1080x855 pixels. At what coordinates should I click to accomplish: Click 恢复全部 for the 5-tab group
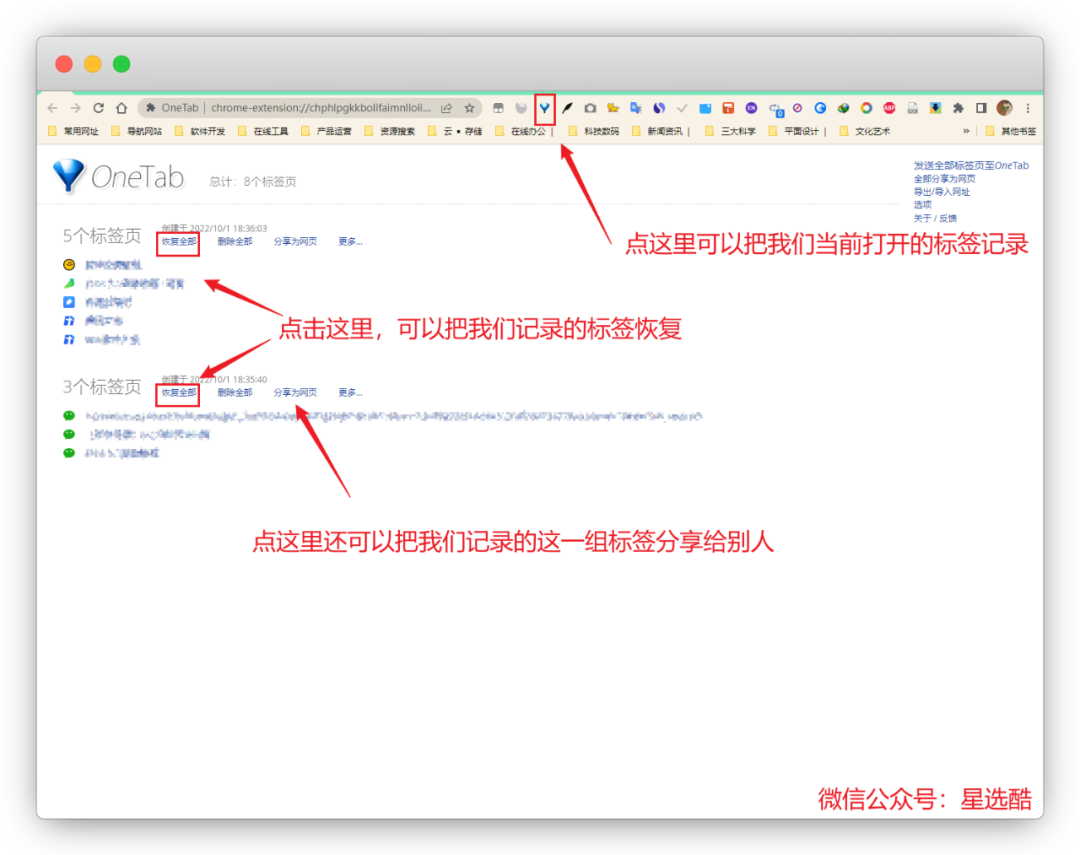[x=178, y=241]
